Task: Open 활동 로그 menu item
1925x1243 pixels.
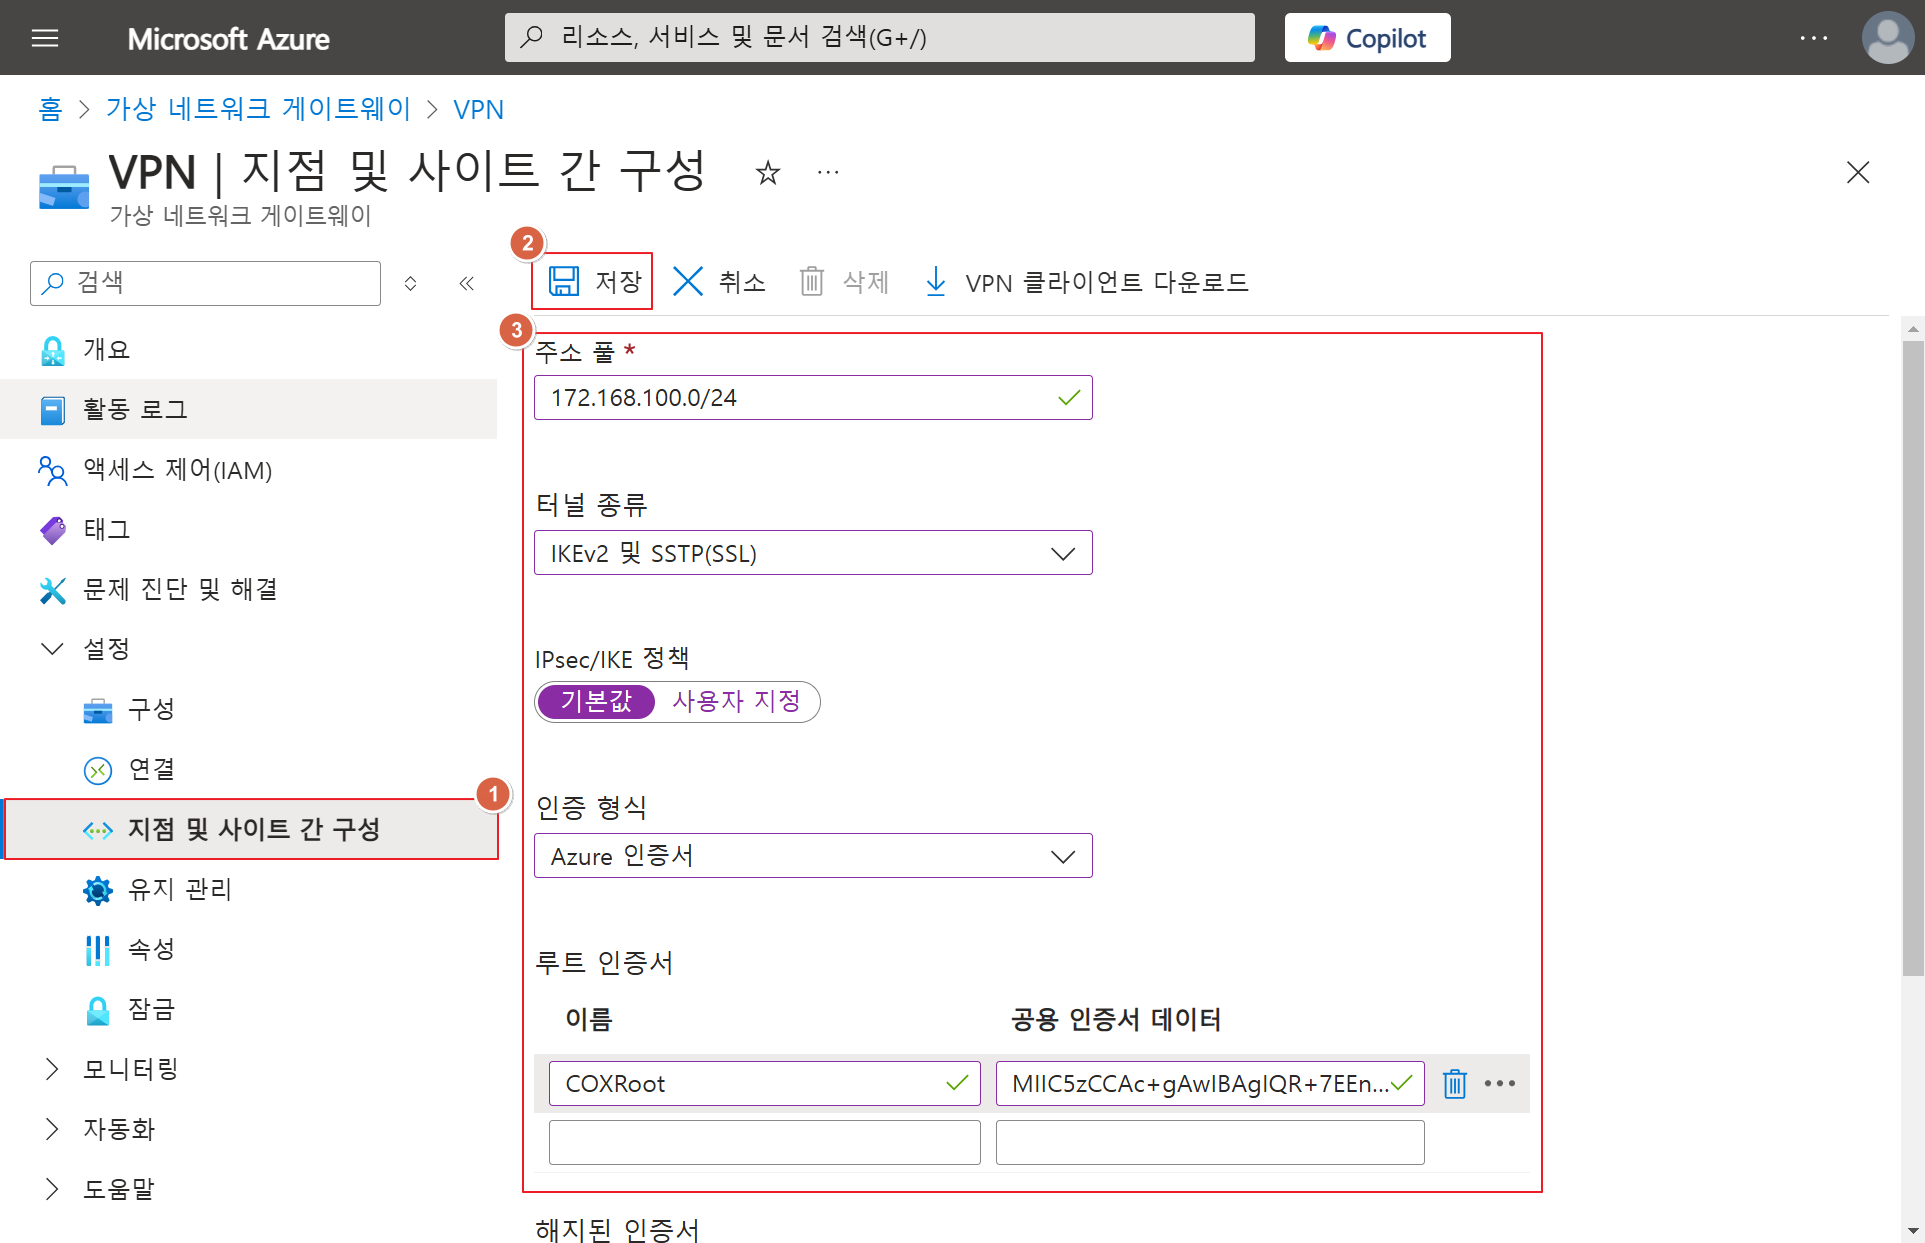Action: (135, 409)
